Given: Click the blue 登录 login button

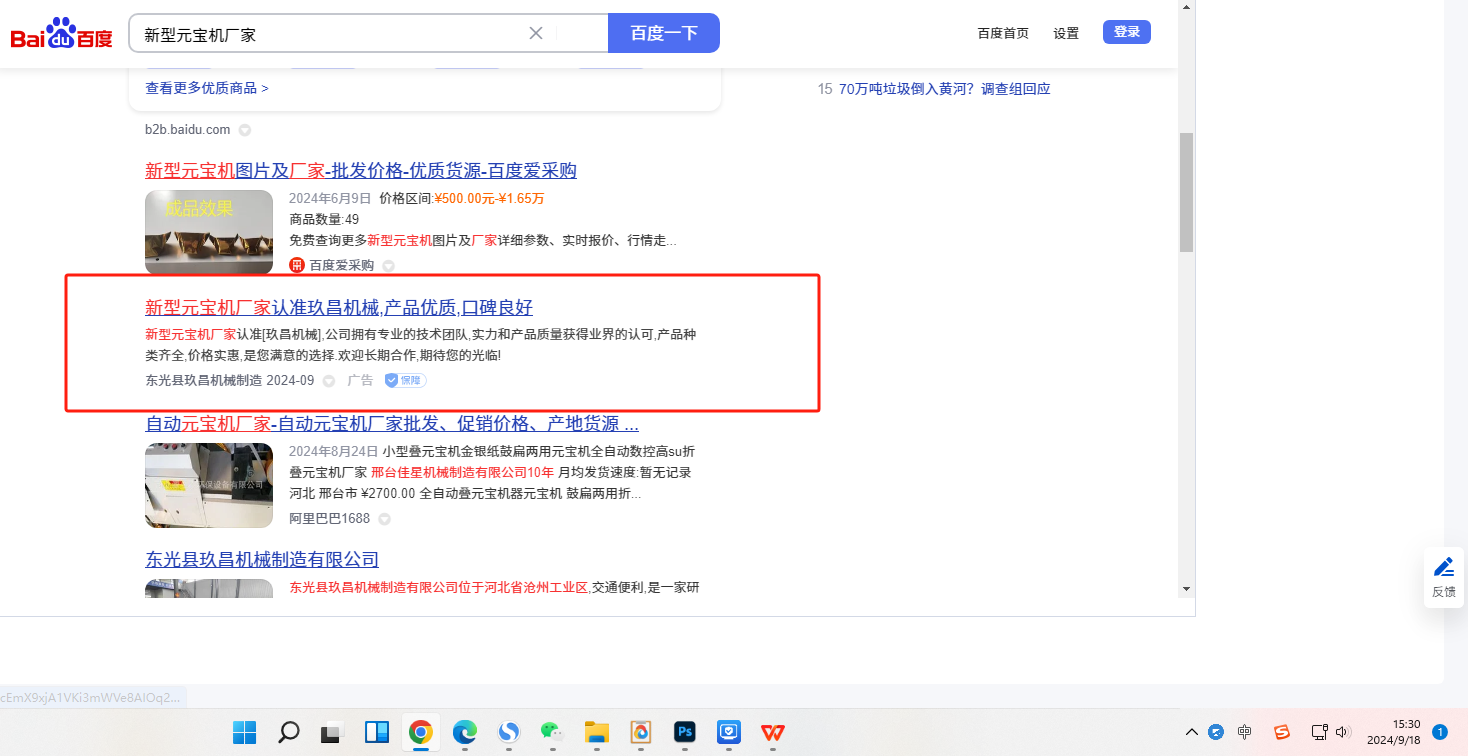Looking at the screenshot, I should point(1127,32).
